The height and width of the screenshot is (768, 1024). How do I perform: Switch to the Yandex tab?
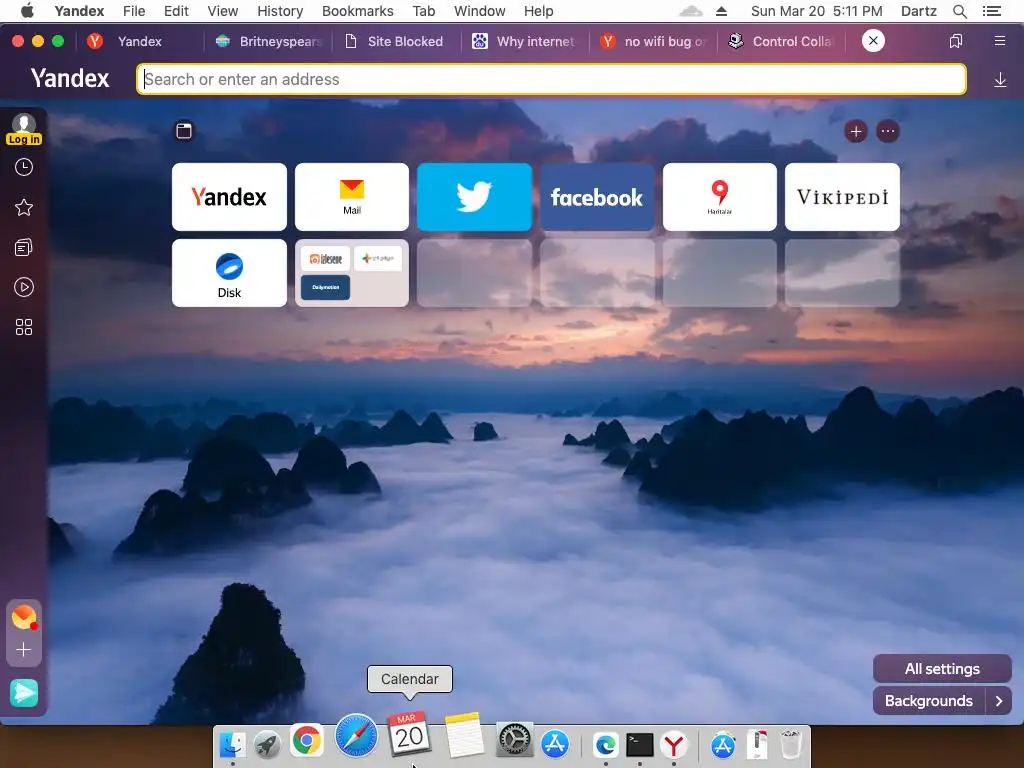137,41
